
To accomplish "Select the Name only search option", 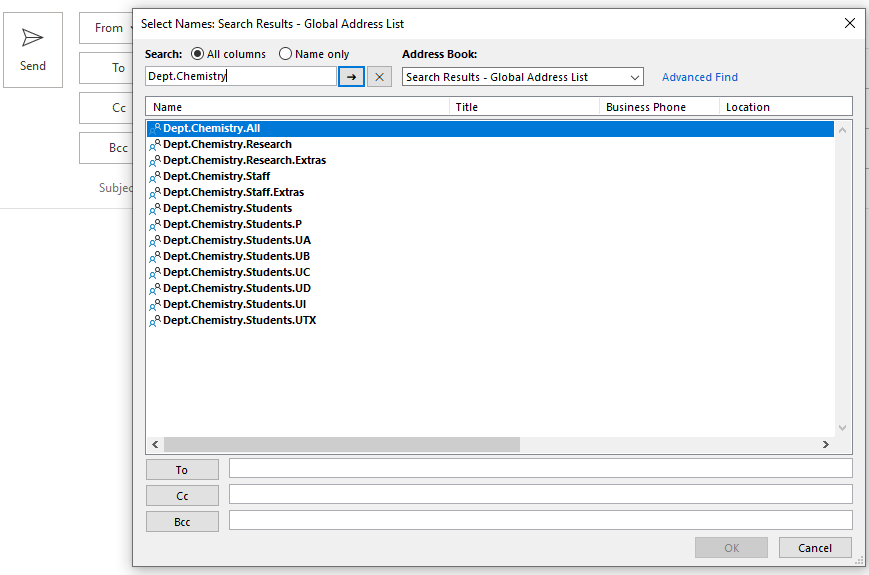I will click(286, 54).
